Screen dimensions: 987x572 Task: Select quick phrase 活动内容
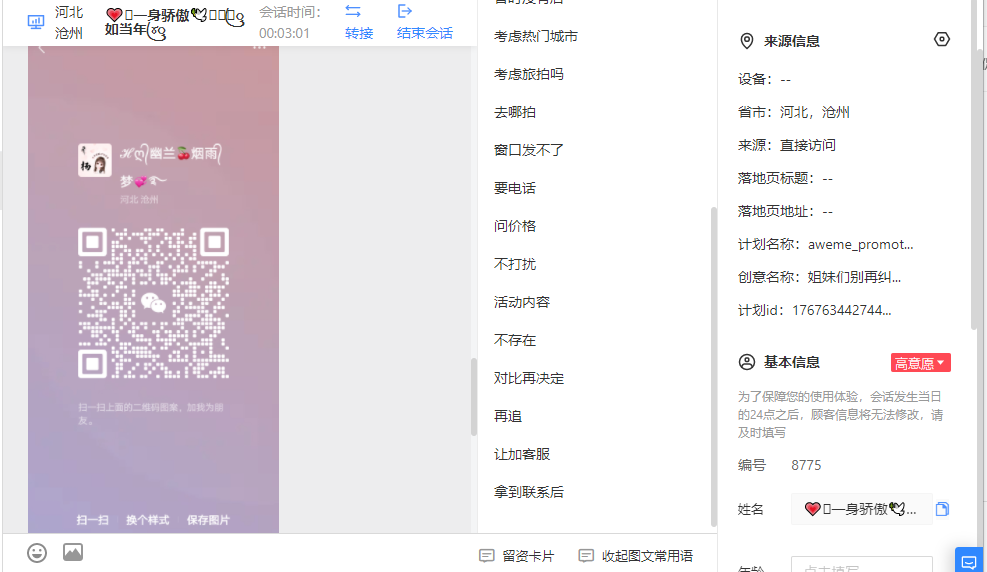point(522,302)
